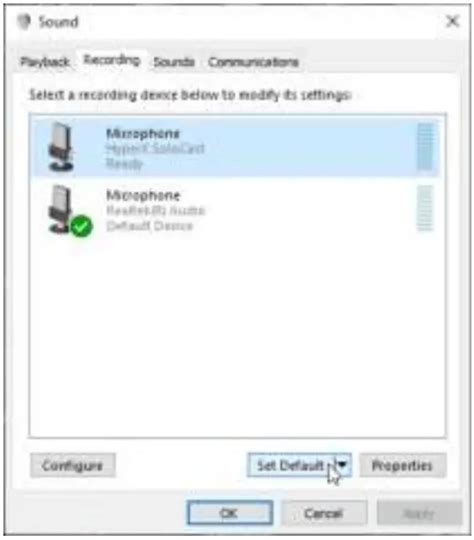Click the green default device checkmark badge
The image size is (474, 540).
tap(82, 226)
